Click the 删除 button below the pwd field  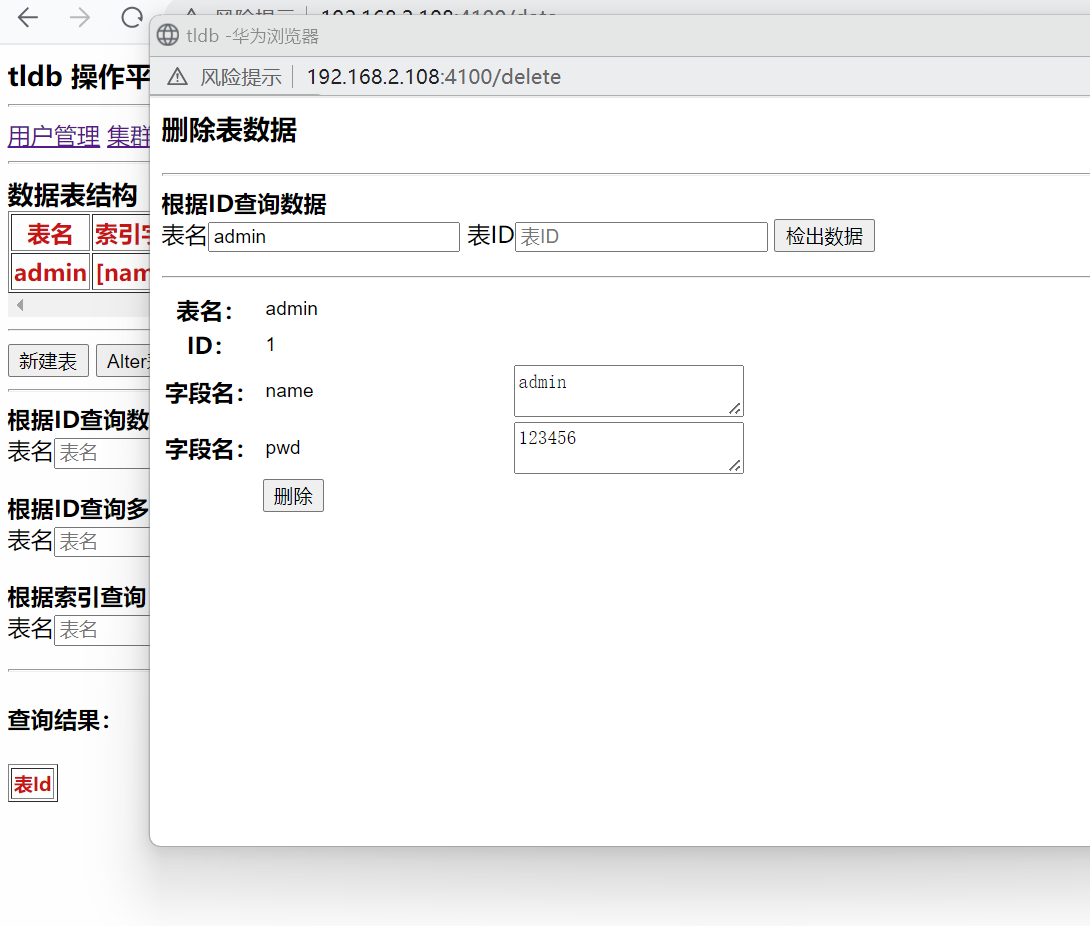[293, 496]
